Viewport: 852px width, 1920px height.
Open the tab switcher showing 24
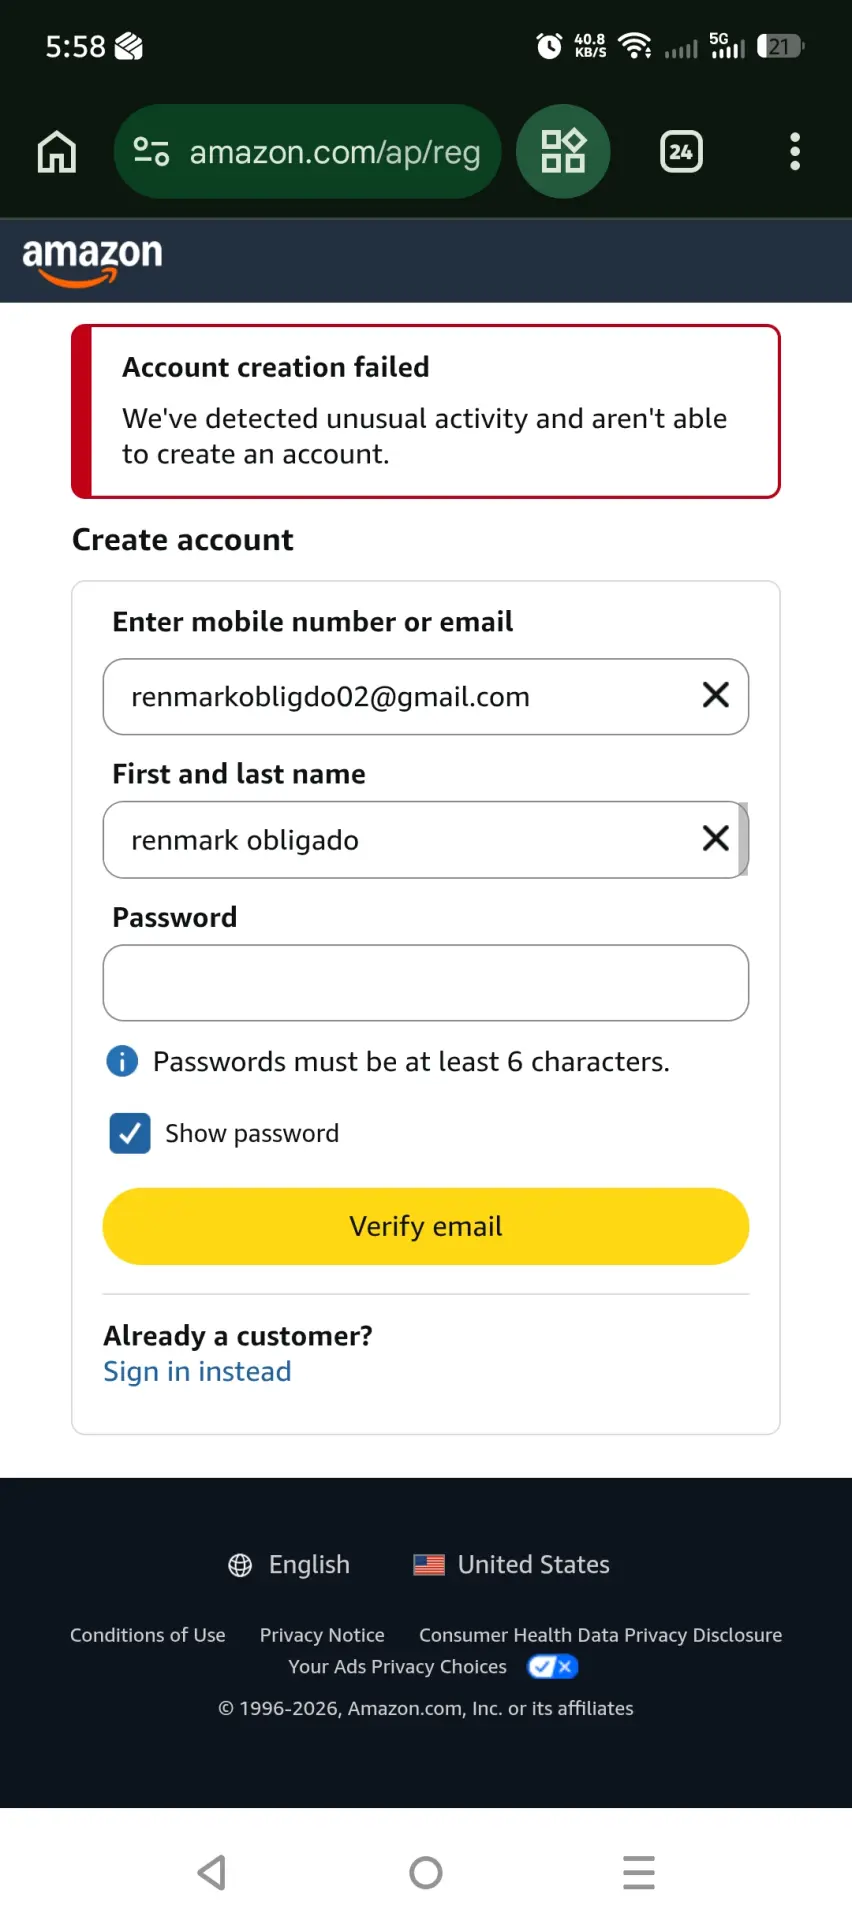click(682, 152)
